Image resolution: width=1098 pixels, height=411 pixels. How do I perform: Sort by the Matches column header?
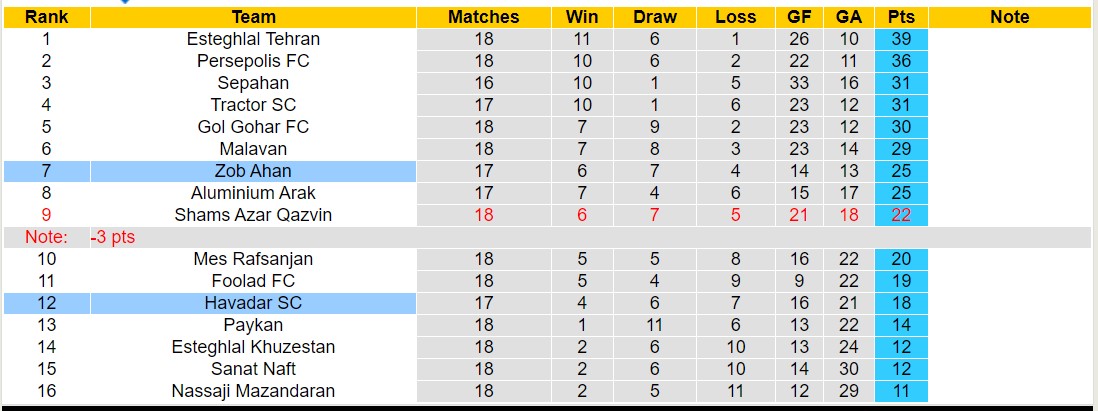(484, 17)
